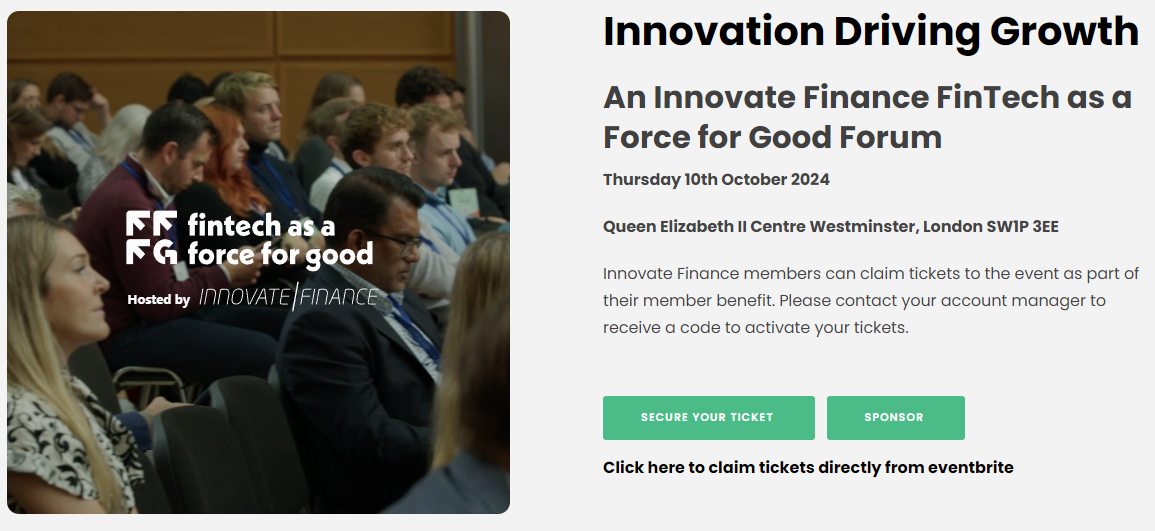
Task: Select the Innovate Finance logo on the photo
Action: click(288, 297)
